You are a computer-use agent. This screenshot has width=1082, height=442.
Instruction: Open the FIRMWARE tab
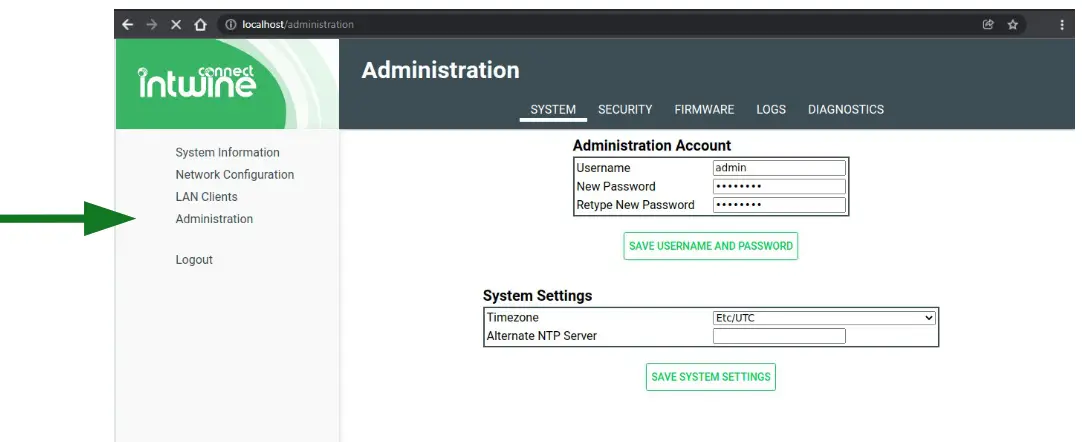(x=704, y=110)
